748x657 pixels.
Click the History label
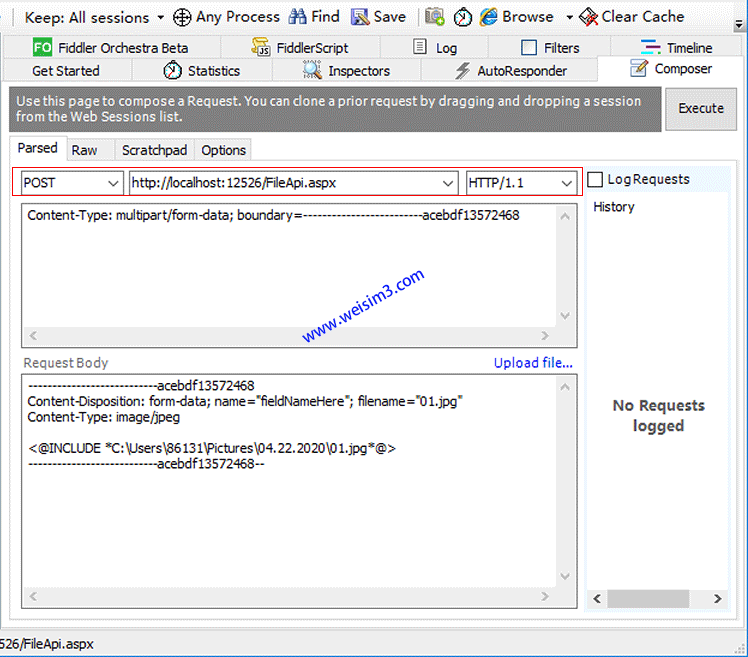[x=613, y=207]
